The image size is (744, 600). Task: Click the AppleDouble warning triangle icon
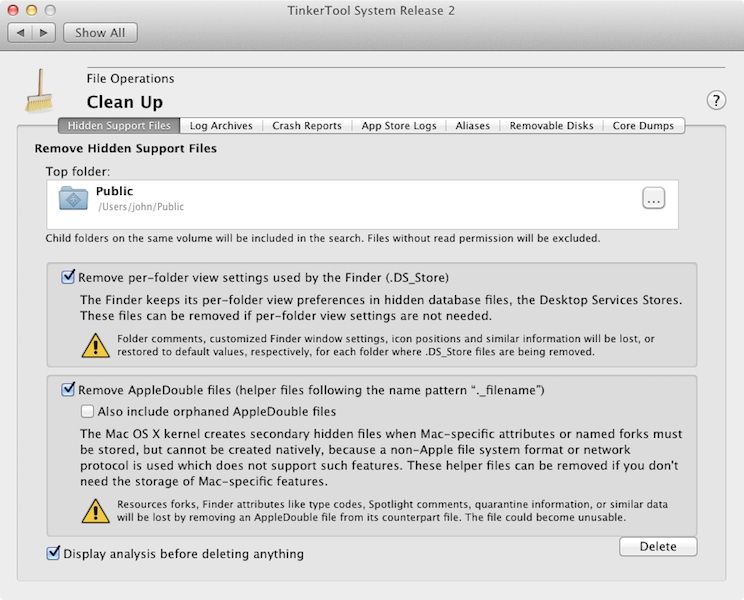click(95, 511)
